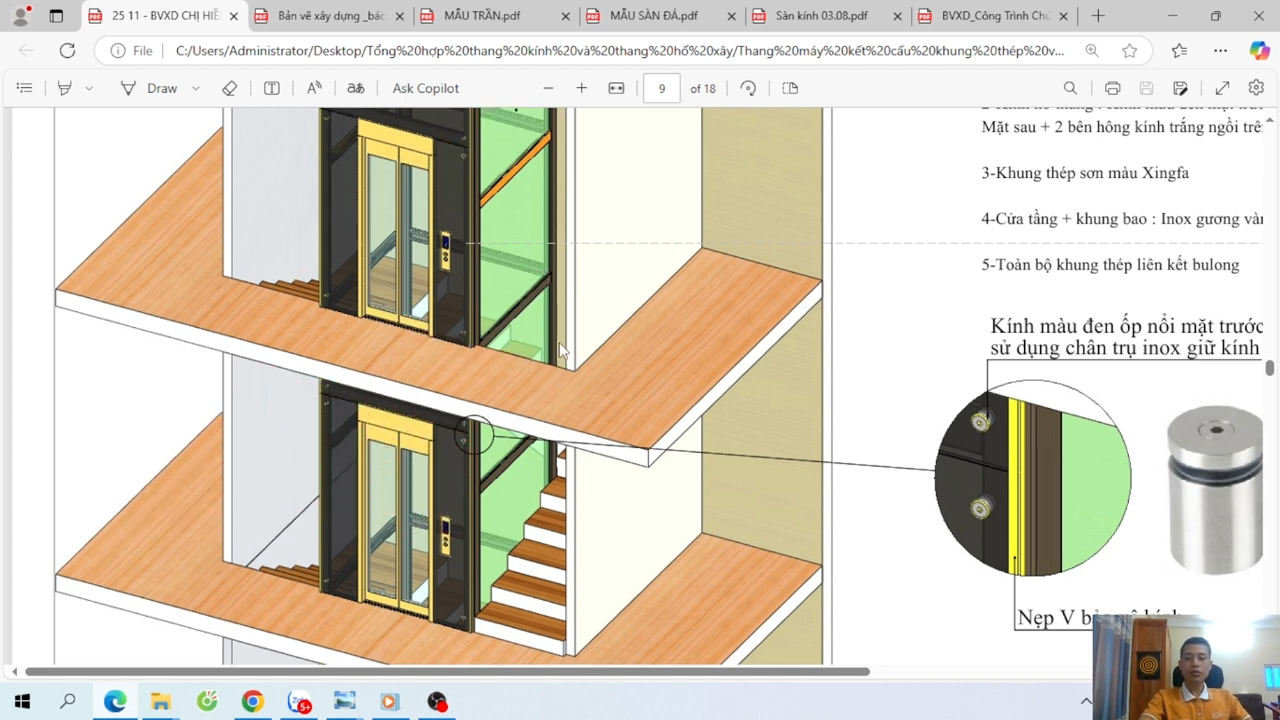This screenshot has height=720, width=1280.
Task: Switch to the Sàn kính 03.08.pdf tab
Action: (821, 16)
